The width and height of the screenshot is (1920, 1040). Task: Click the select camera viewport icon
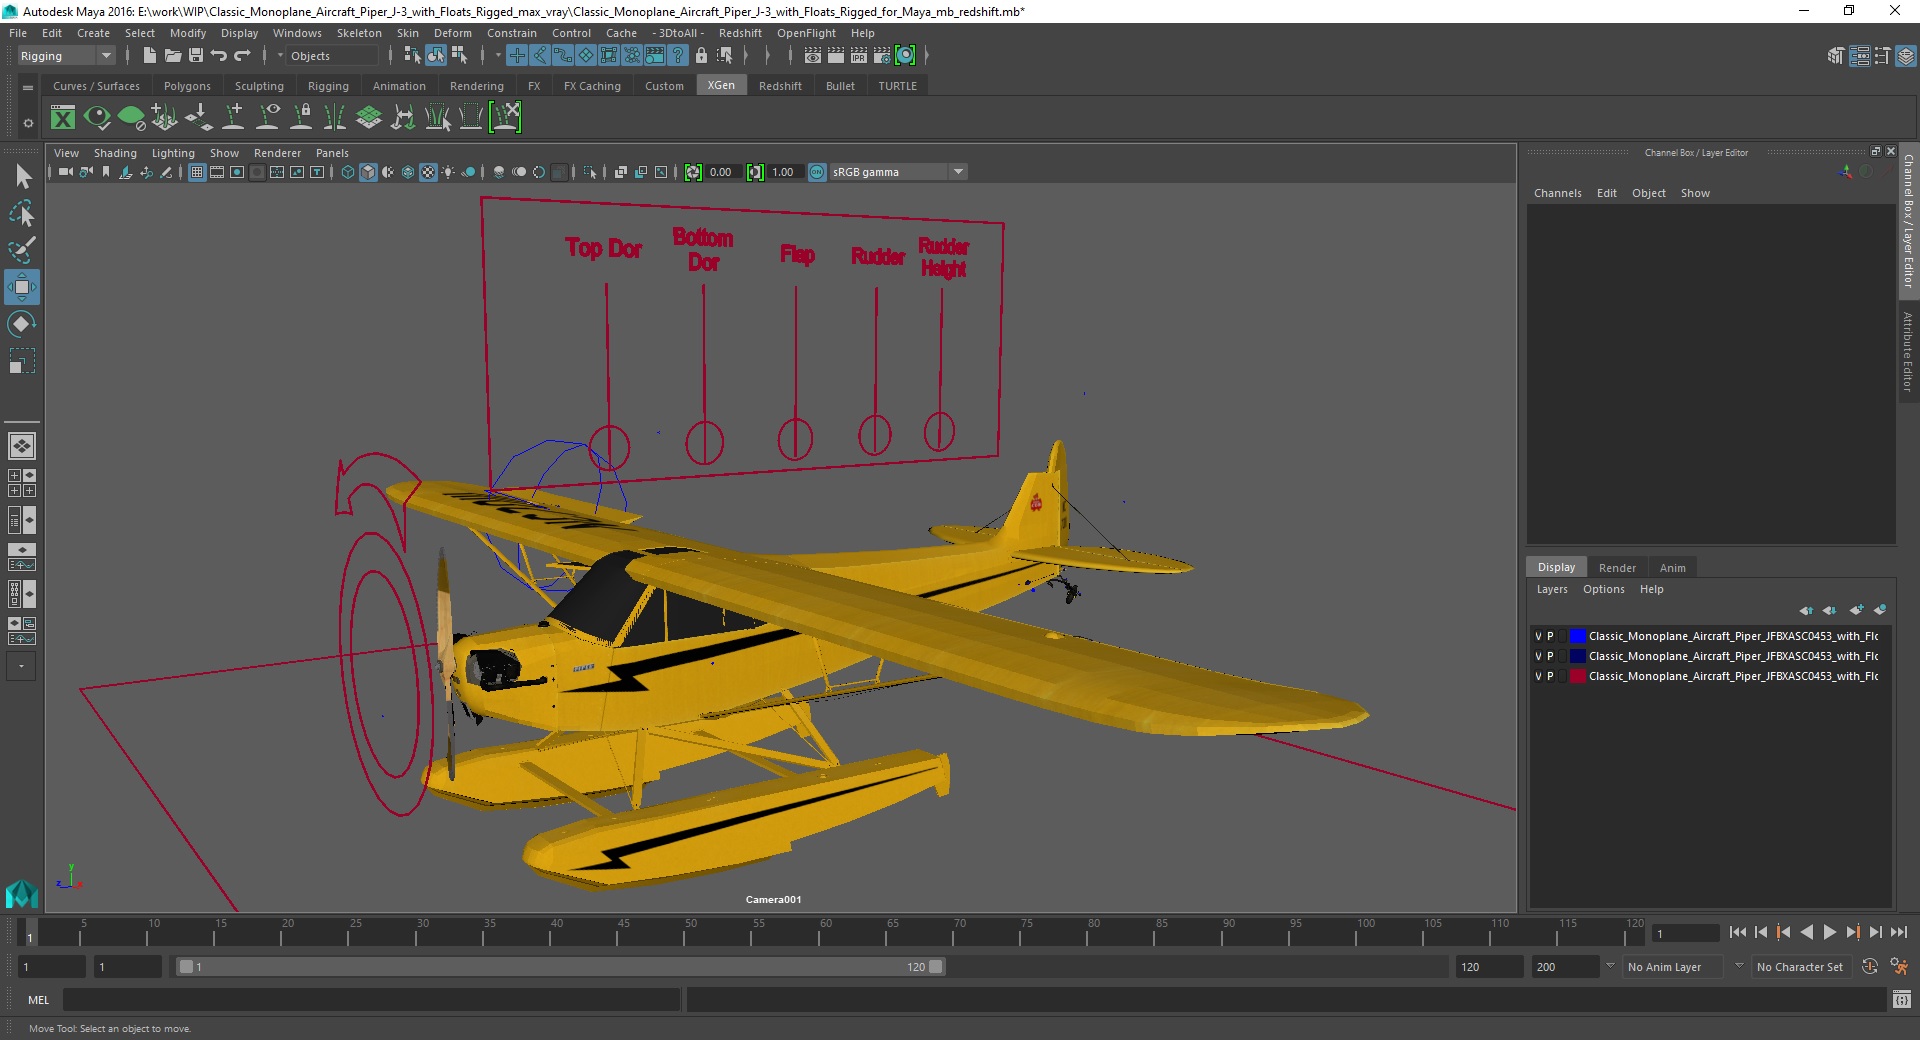click(x=65, y=172)
